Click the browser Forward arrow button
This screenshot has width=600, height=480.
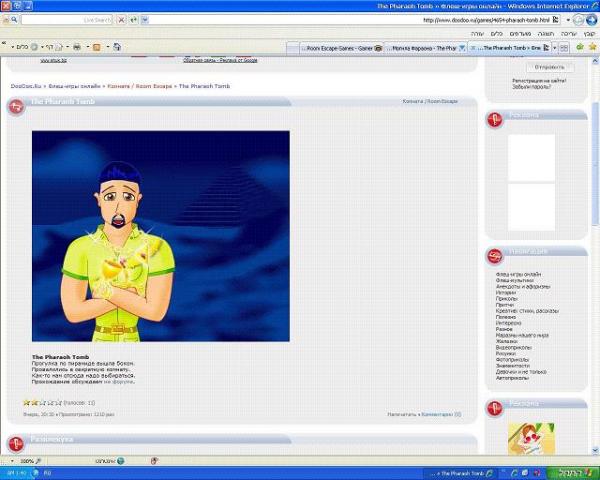click(579, 20)
